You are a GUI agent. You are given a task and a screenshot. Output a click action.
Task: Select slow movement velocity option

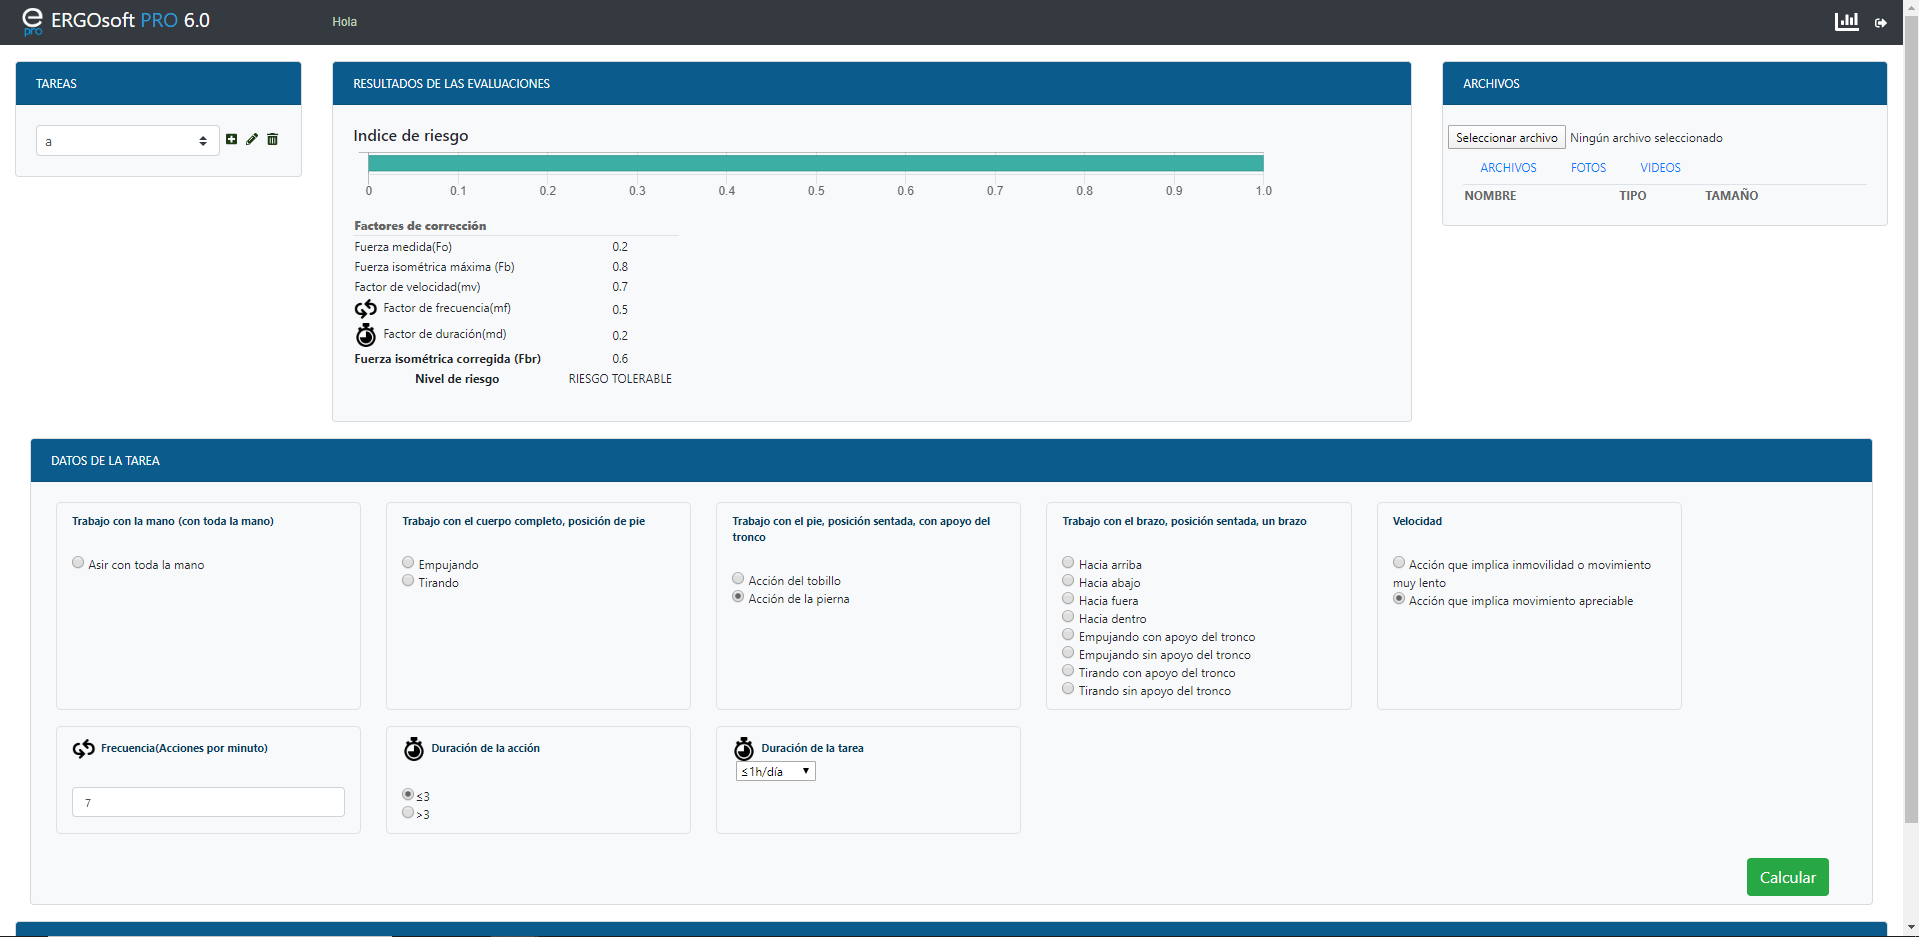[x=1399, y=563]
